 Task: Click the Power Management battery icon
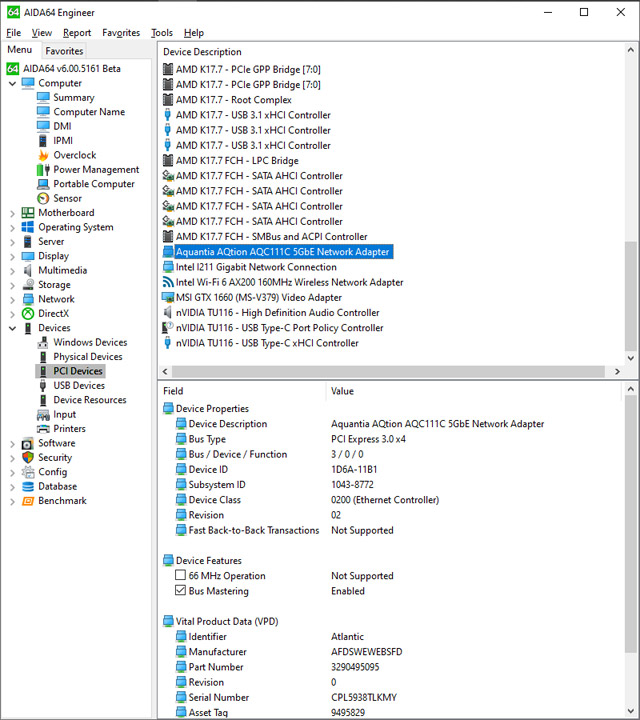[x=43, y=169]
